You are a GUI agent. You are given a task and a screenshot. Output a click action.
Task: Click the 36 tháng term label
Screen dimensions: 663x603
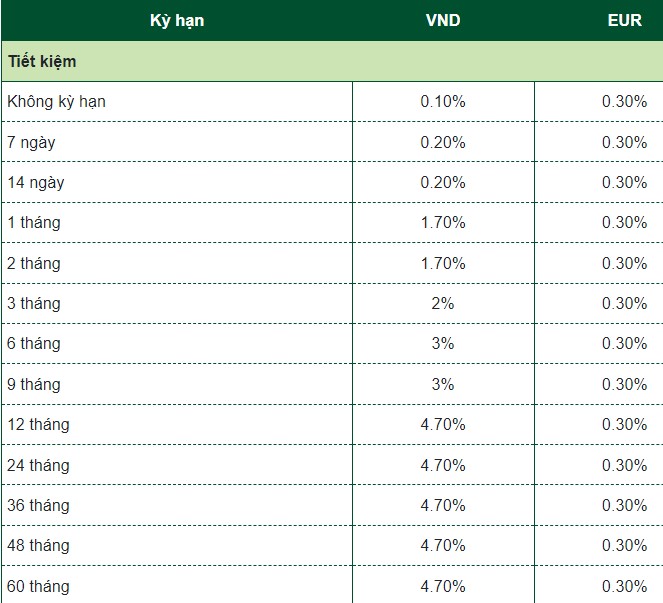pyautogui.click(x=38, y=505)
